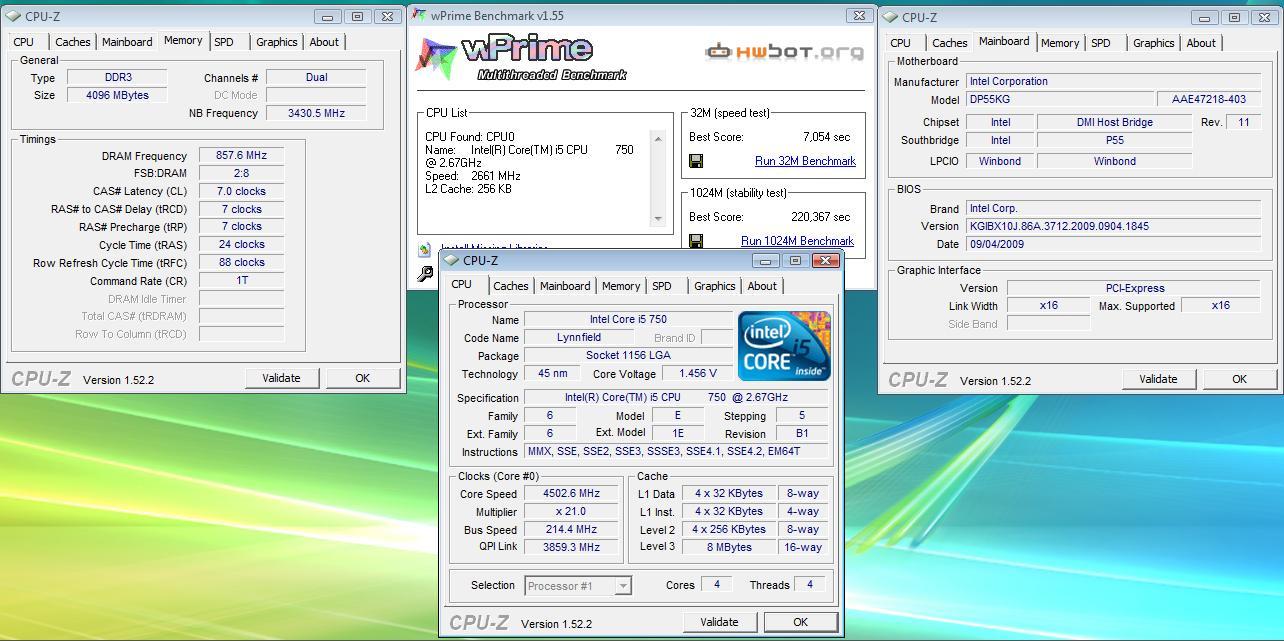Click the Package field Socket 1156 LGA

point(628,356)
